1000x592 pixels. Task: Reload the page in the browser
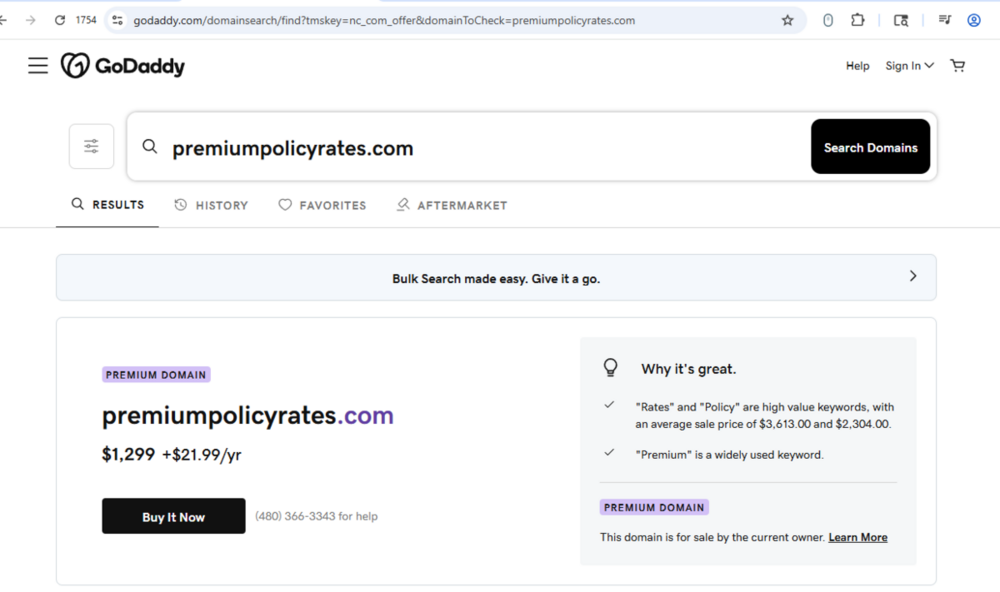[60, 20]
